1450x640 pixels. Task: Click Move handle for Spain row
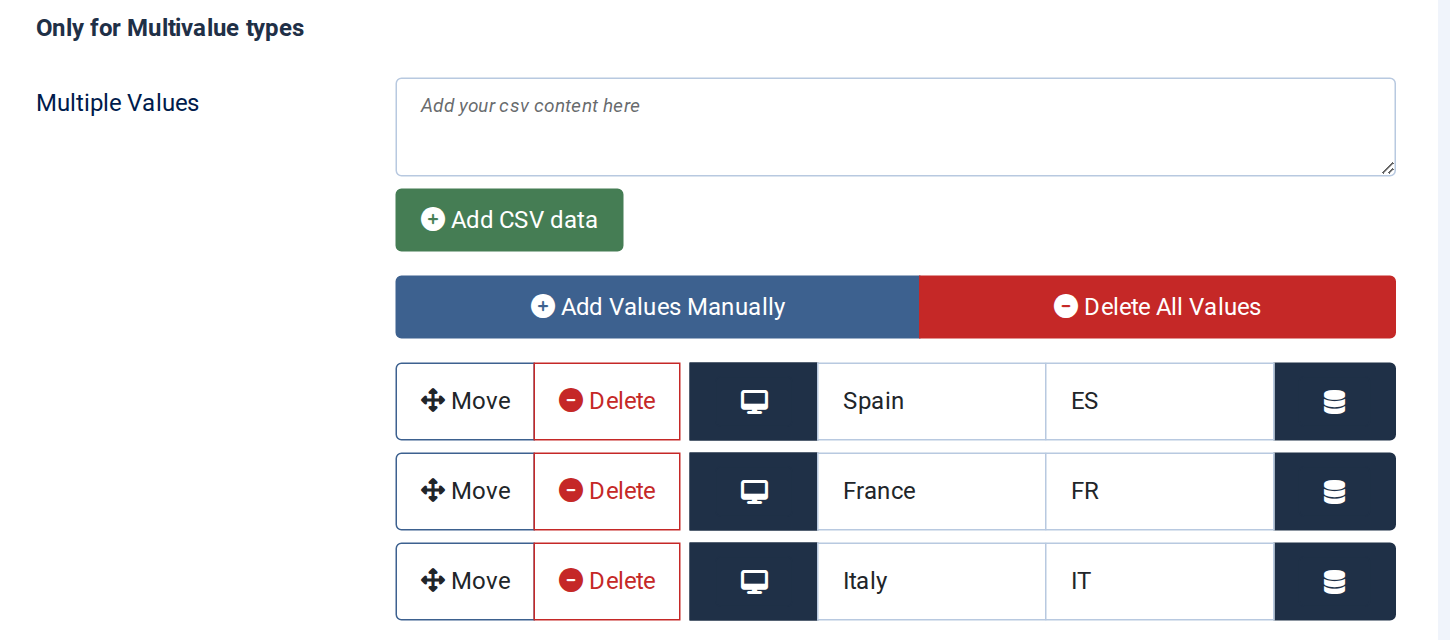pyautogui.click(x=465, y=401)
